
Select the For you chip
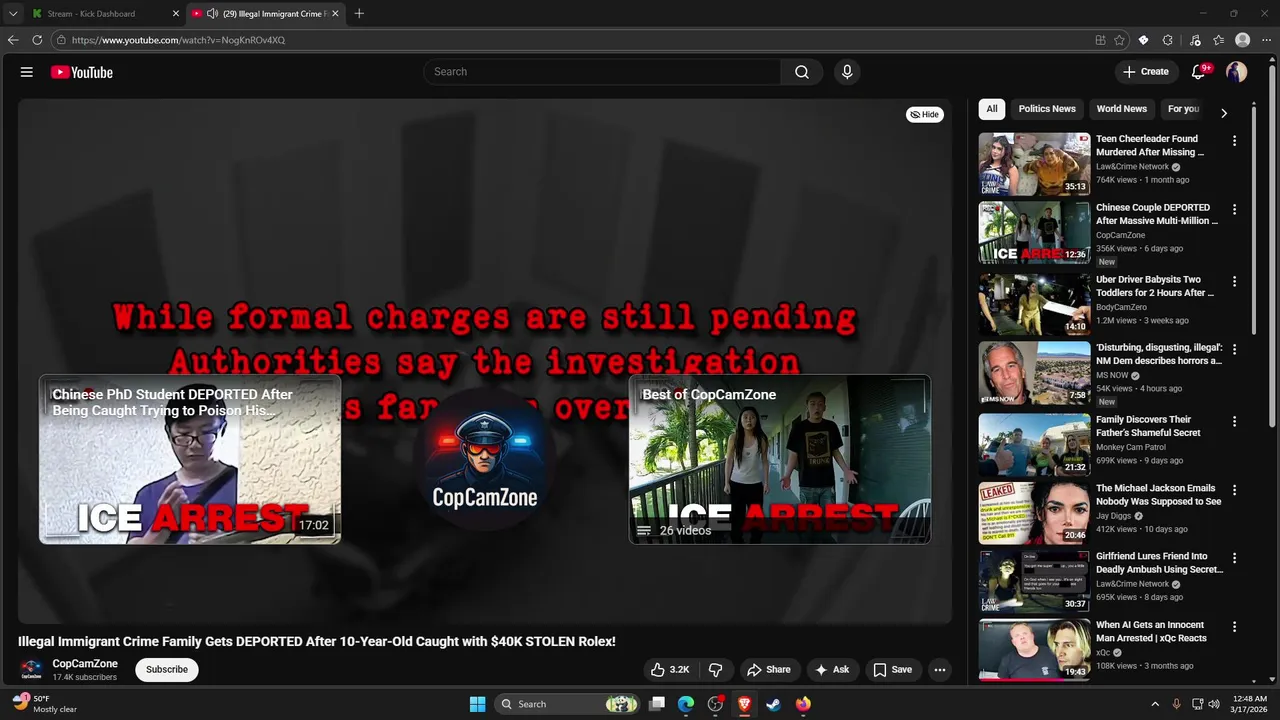(x=1184, y=109)
